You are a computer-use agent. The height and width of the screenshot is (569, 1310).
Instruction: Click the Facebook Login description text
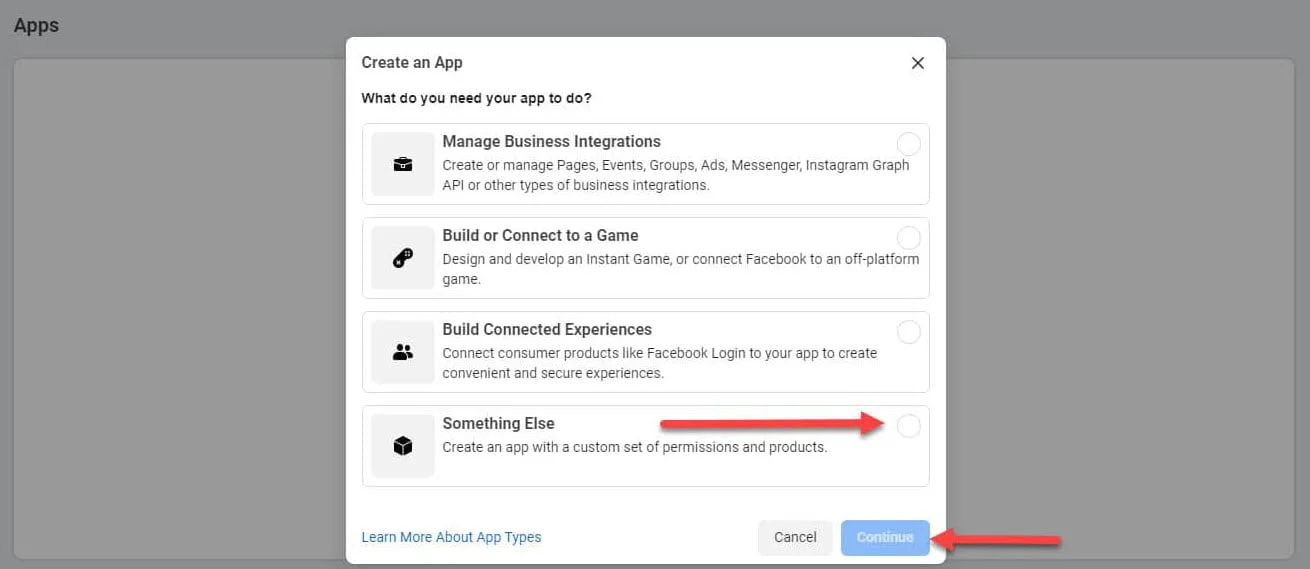660,363
